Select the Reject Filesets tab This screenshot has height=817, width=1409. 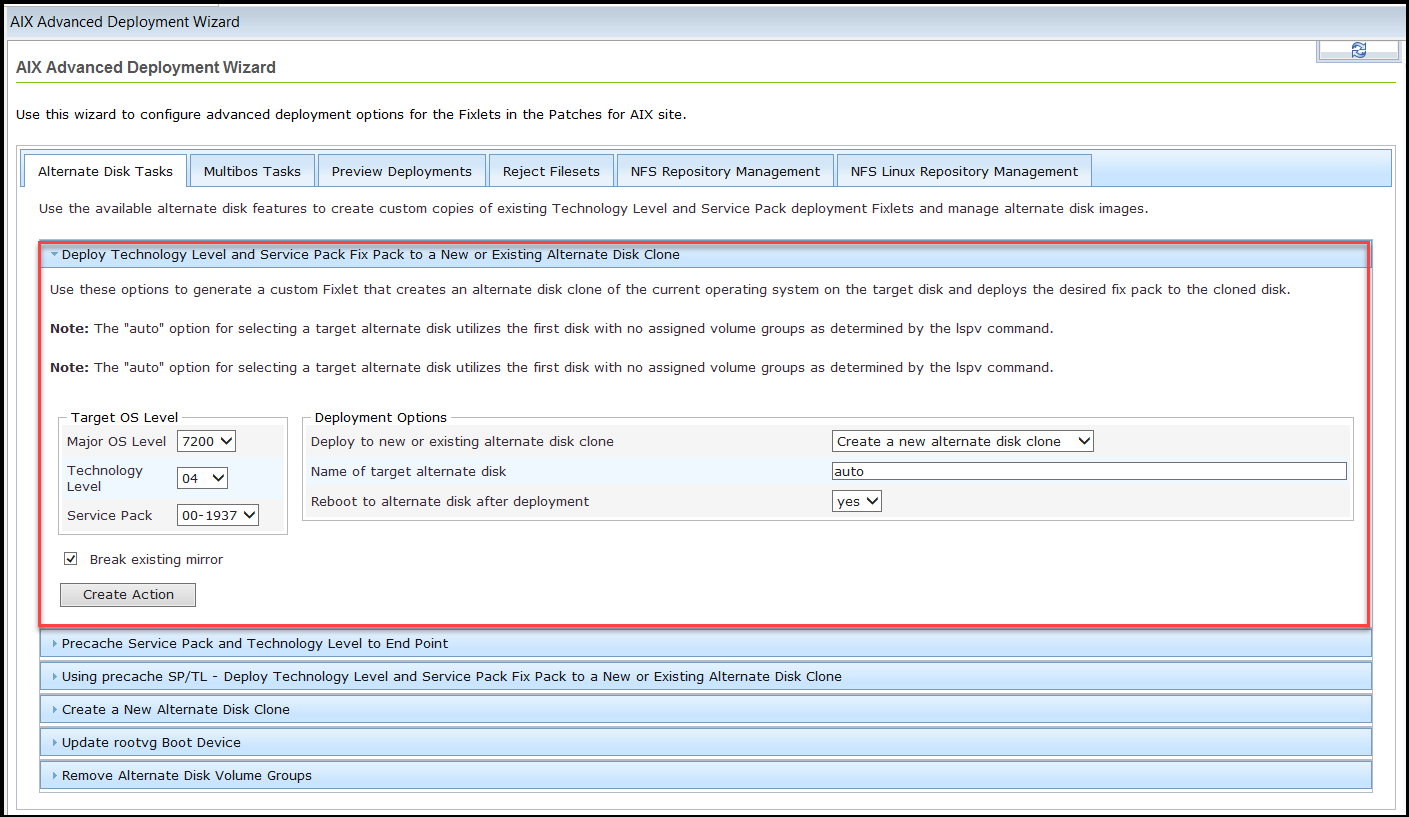pos(551,171)
